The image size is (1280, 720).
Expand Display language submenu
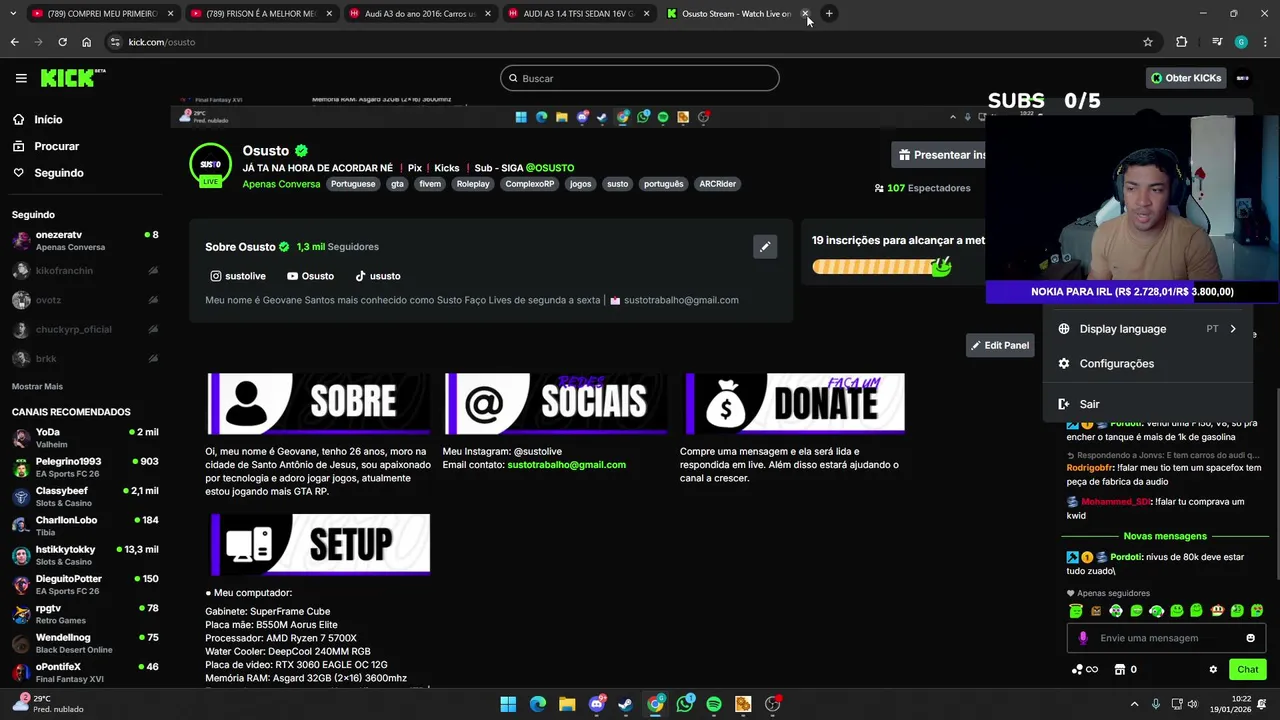click(1148, 329)
